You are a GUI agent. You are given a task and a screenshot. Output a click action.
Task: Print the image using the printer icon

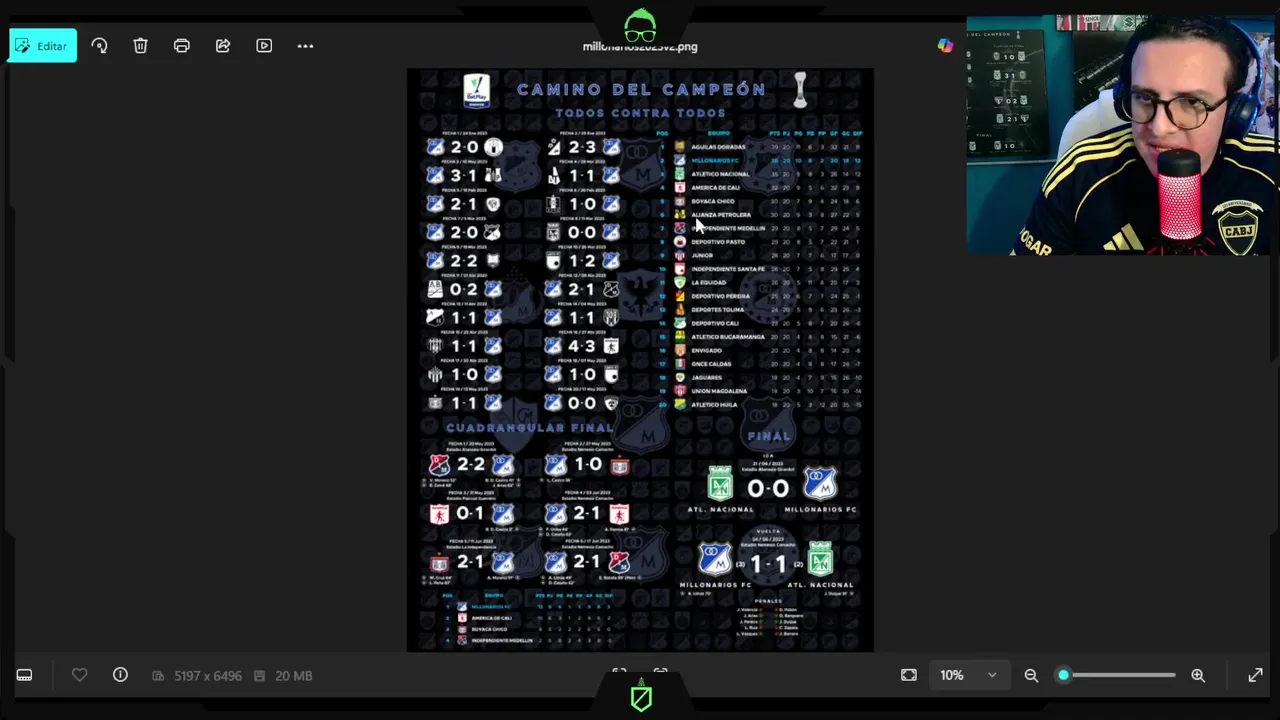coord(181,46)
